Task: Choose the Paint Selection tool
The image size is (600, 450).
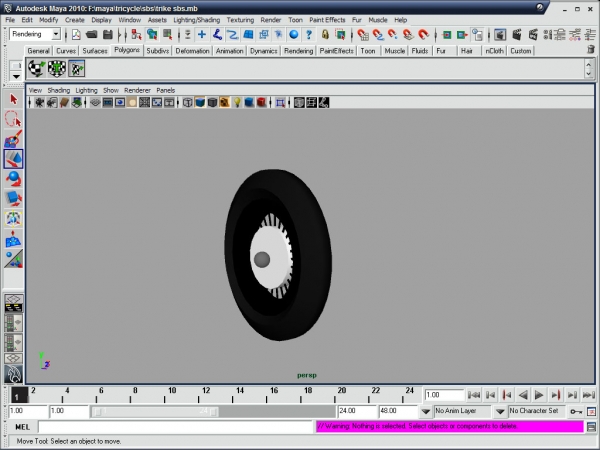Action: tap(13, 139)
